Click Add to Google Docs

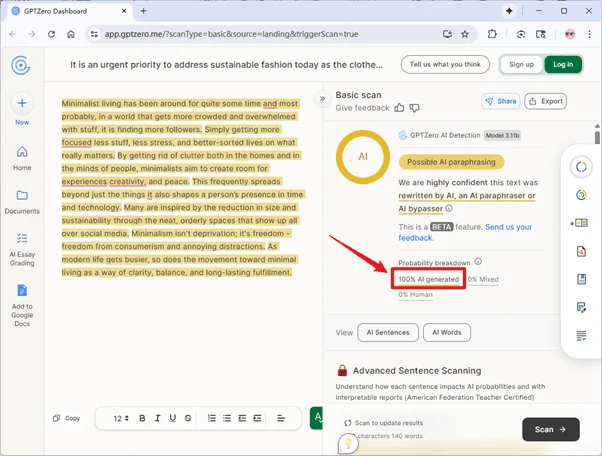point(22,306)
